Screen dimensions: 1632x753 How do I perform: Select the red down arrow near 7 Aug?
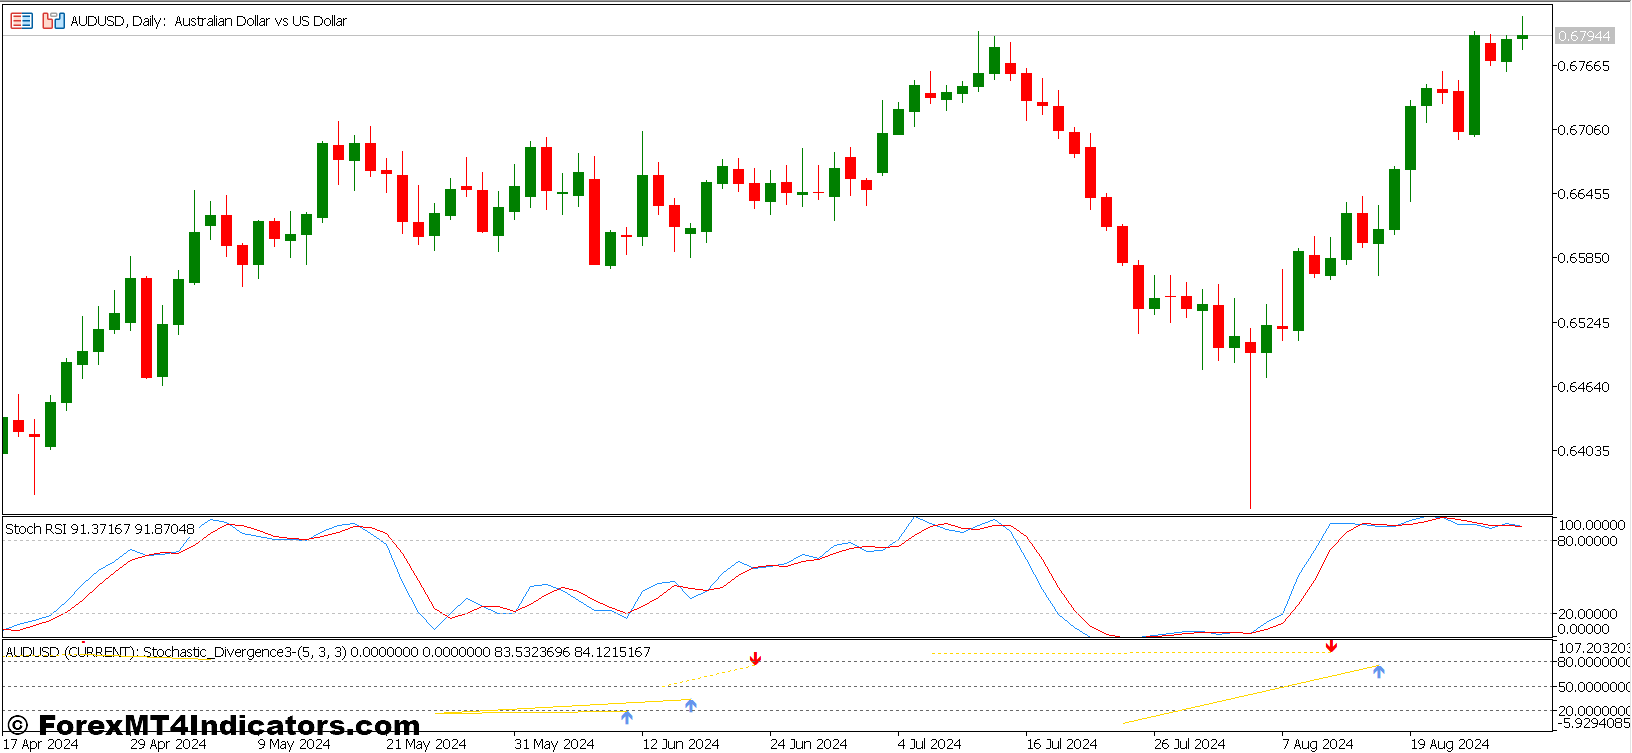click(x=1331, y=646)
